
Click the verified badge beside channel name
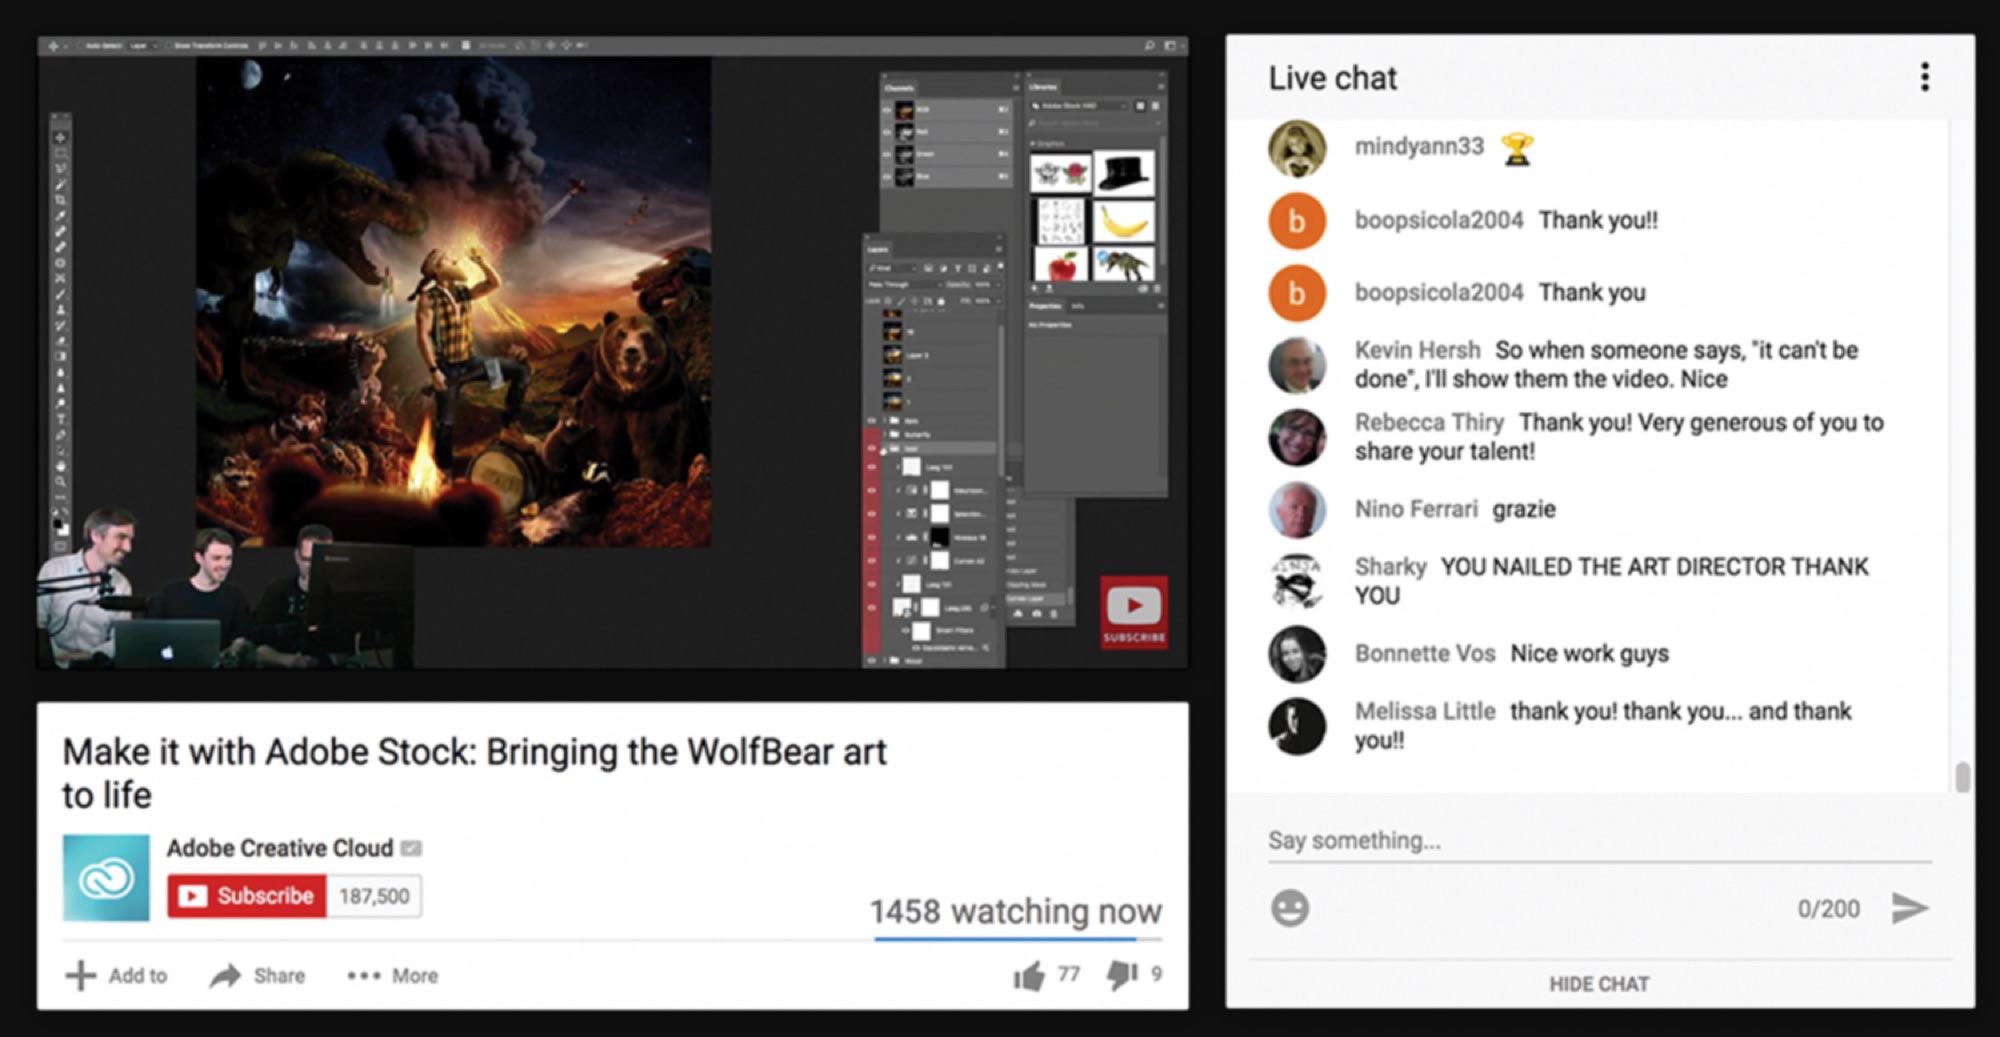point(411,848)
